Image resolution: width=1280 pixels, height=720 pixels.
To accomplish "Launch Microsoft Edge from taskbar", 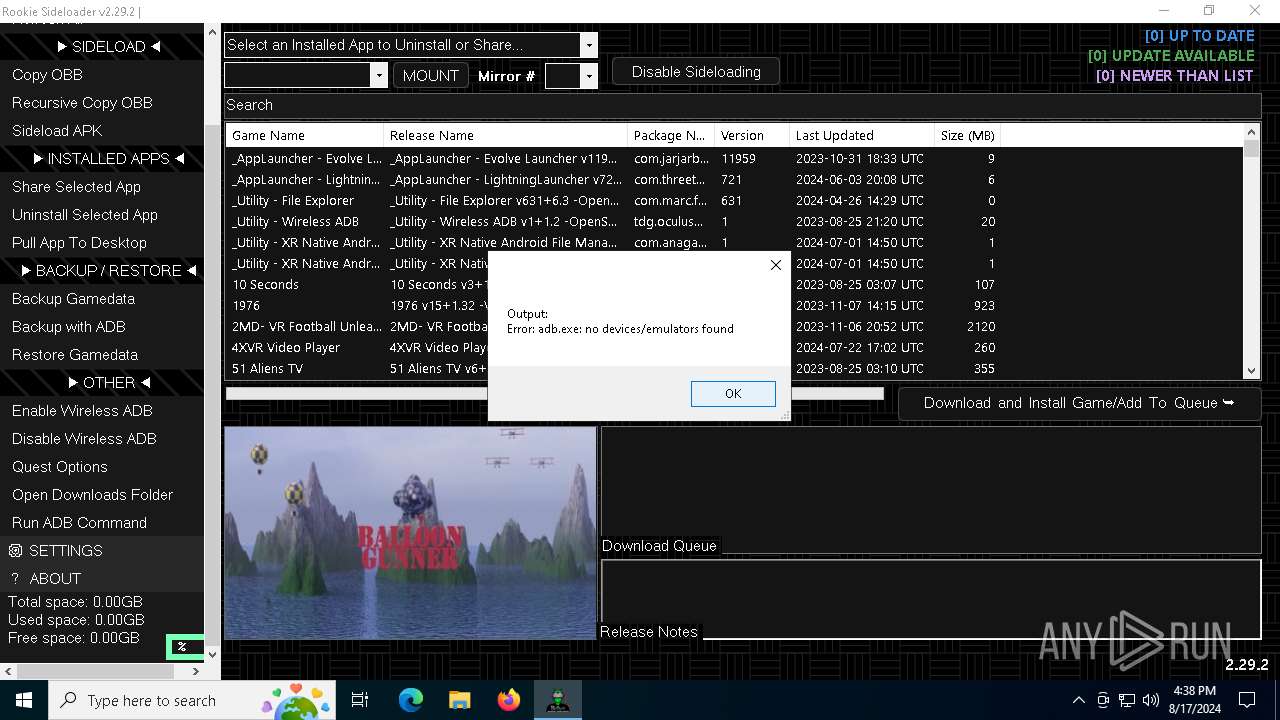I will click(410, 700).
